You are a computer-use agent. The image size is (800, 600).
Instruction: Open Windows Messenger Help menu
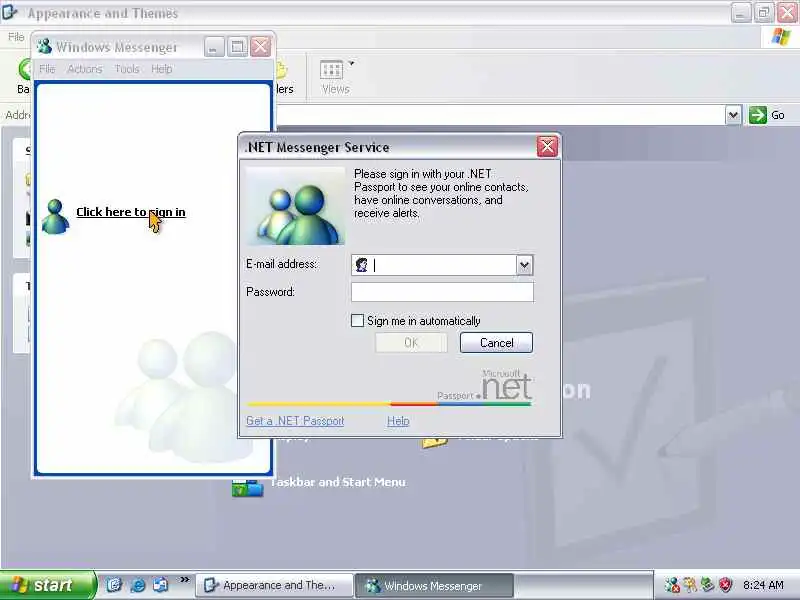point(161,69)
